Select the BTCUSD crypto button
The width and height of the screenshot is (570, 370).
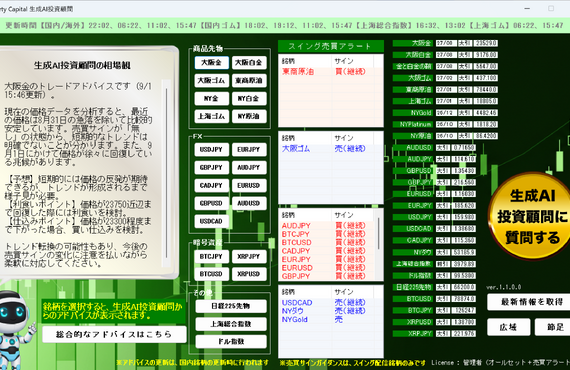tap(212, 274)
